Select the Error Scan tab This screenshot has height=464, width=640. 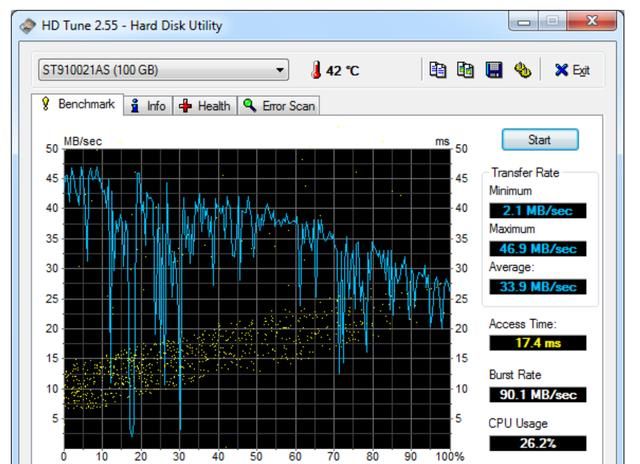pos(279,105)
